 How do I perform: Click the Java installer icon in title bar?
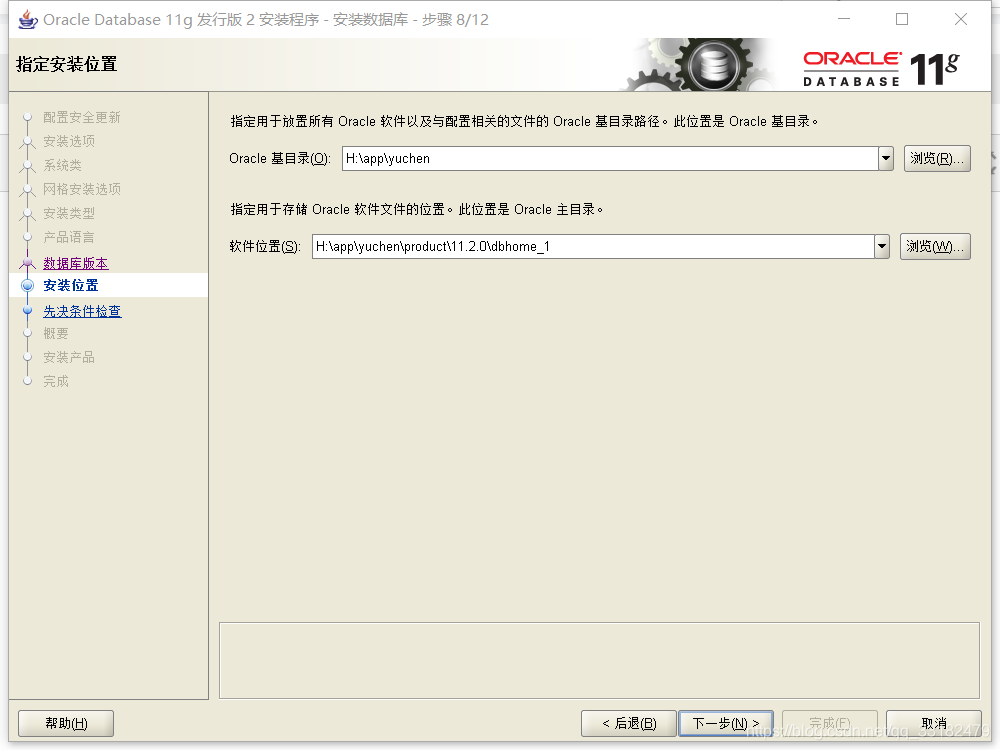[x=27, y=20]
